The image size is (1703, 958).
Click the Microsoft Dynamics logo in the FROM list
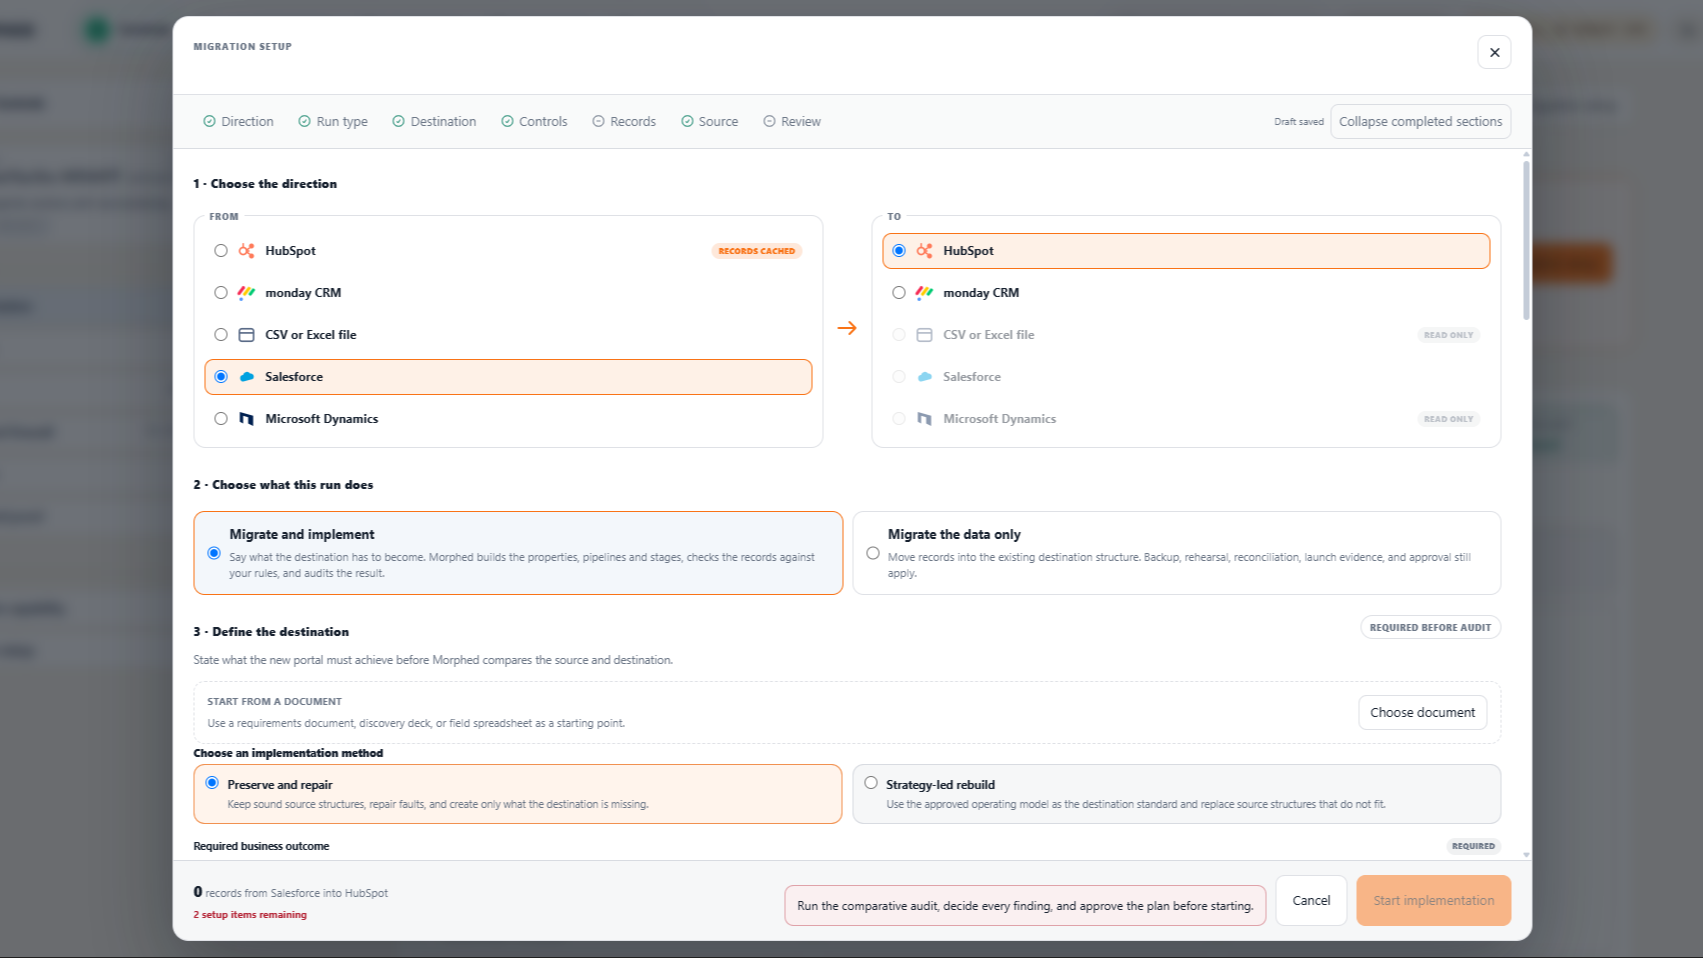(246, 419)
